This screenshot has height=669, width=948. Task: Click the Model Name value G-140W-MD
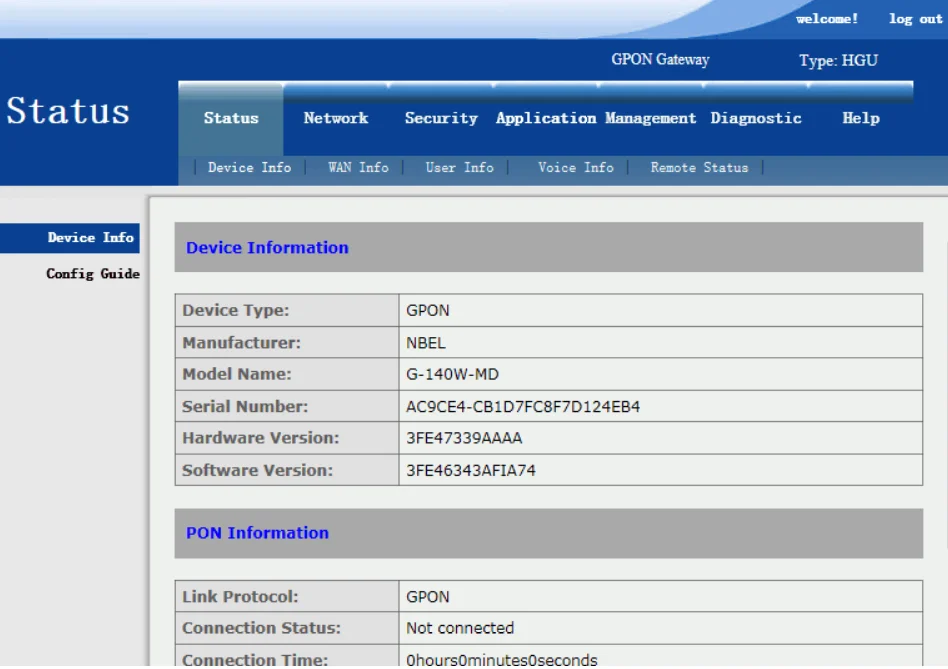[x=452, y=375]
